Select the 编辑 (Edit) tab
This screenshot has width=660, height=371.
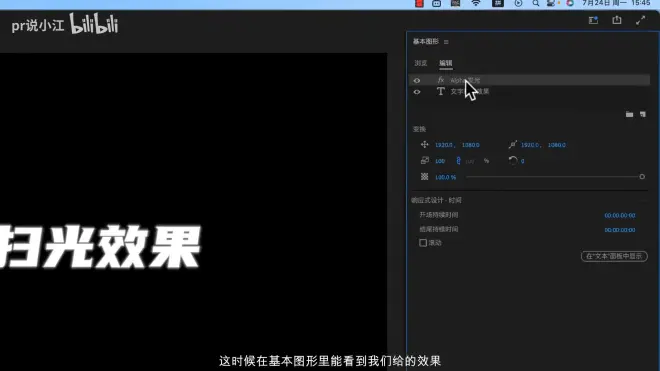(446, 63)
